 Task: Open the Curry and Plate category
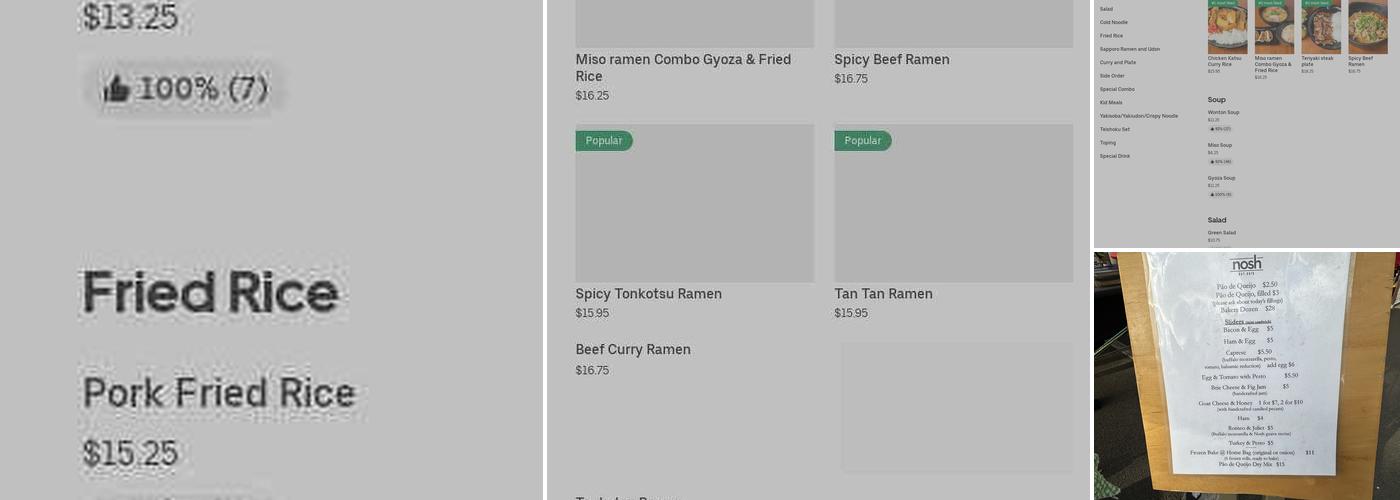pyautogui.click(x=1118, y=62)
